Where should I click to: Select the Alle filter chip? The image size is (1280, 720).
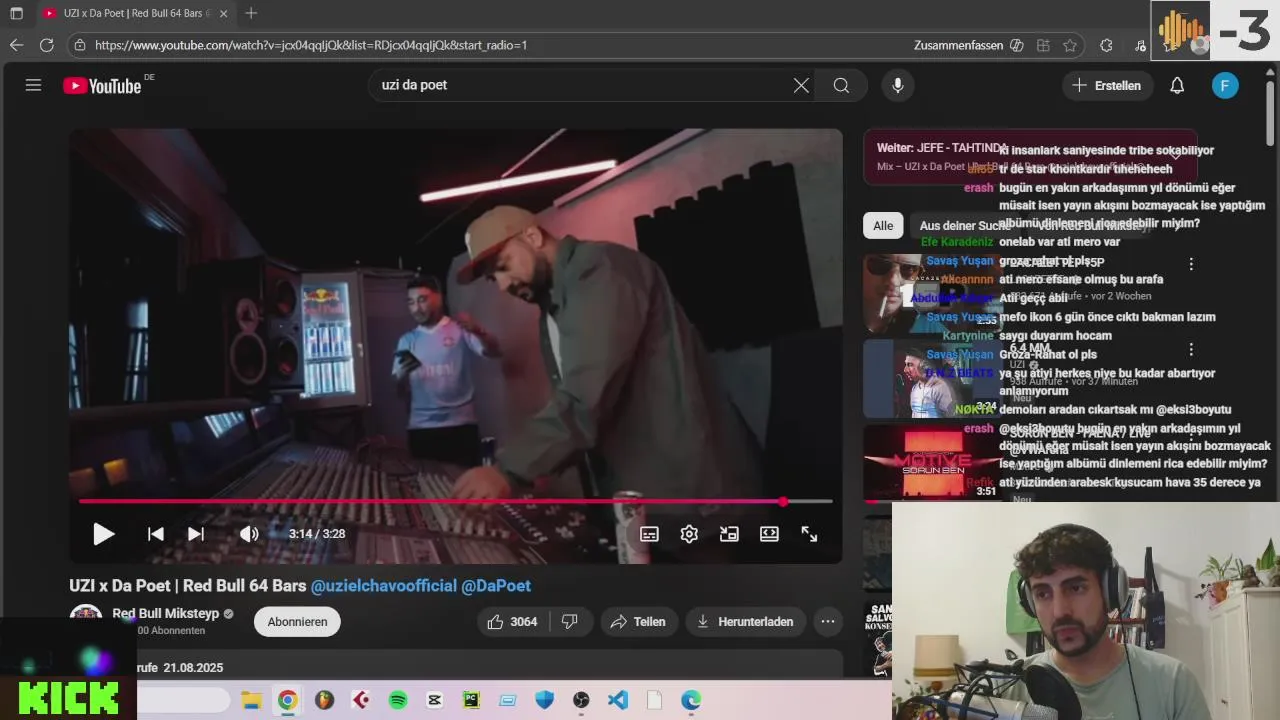(883, 226)
